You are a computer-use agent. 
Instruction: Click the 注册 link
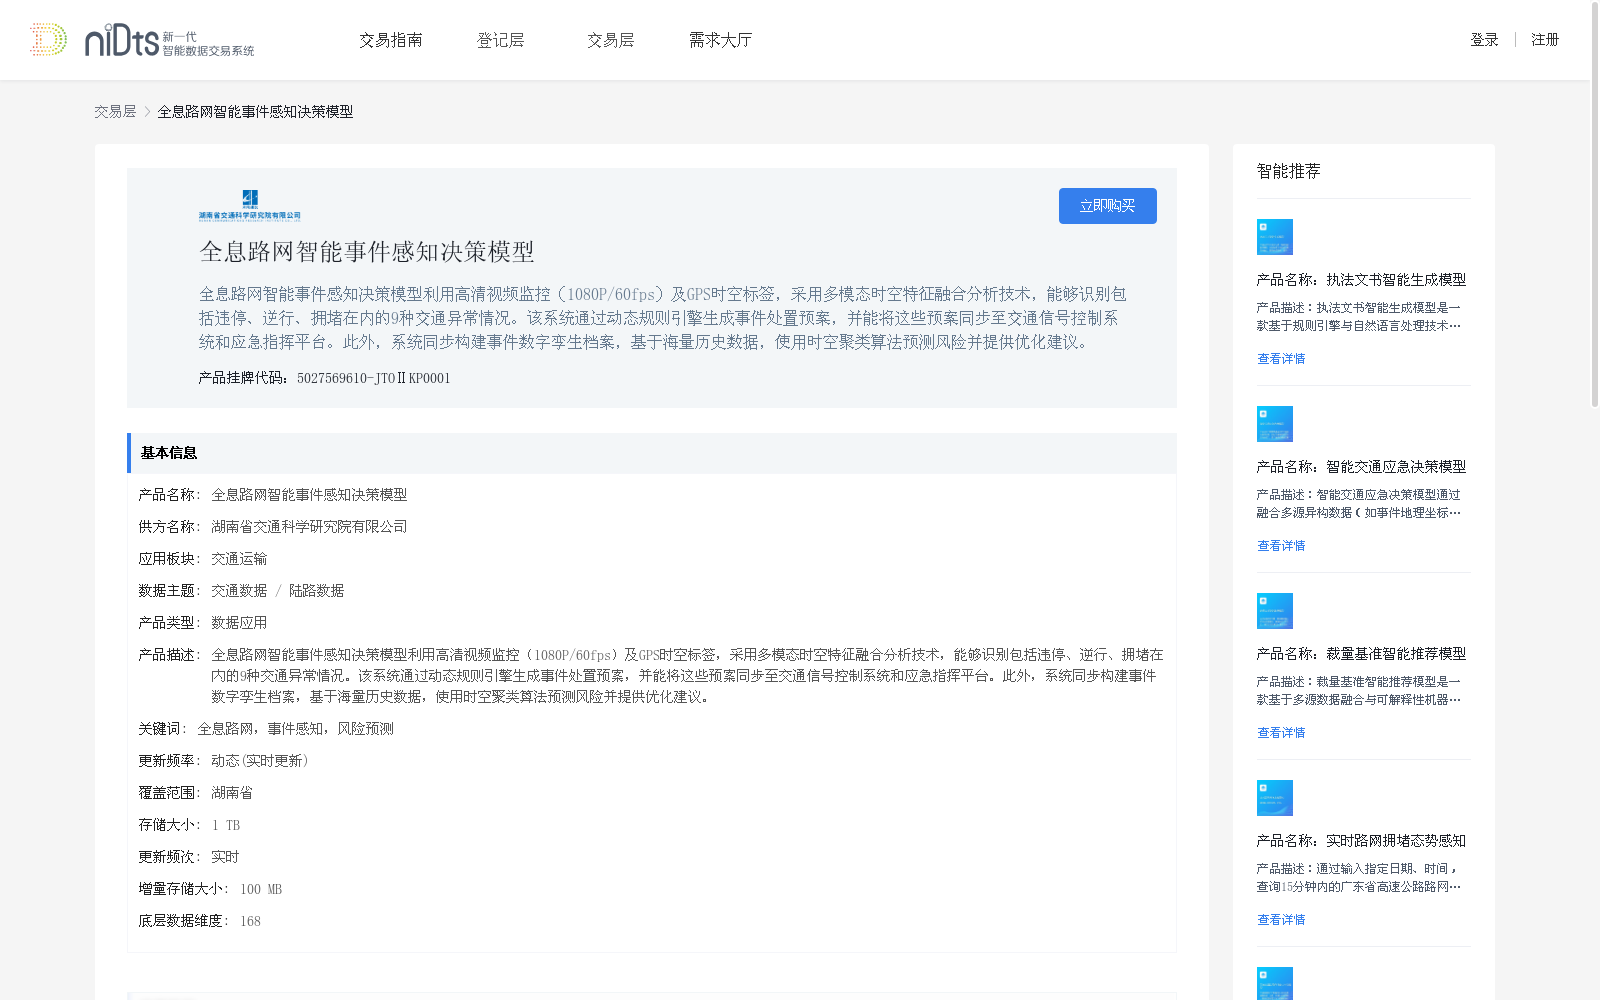pos(1545,40)
